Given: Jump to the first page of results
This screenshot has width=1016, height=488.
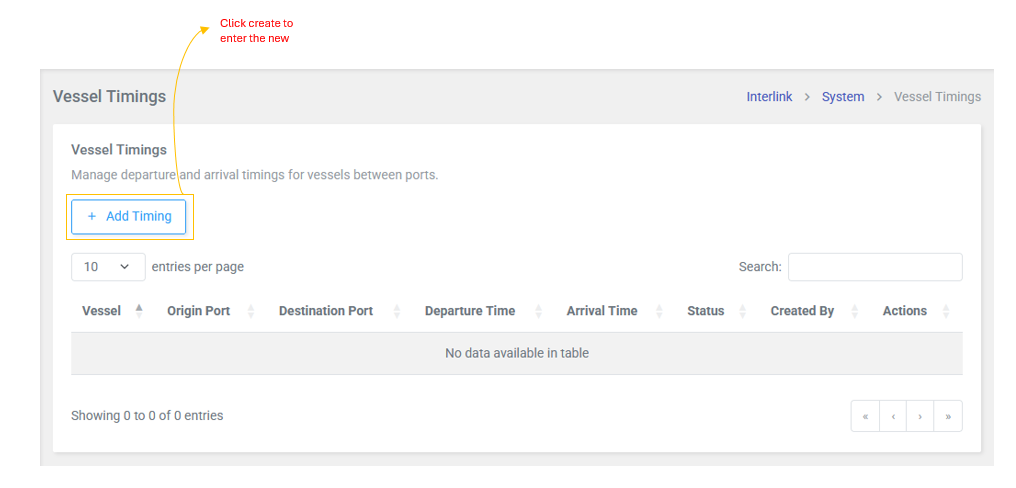Looking at the screenshot, I should tap(865, 416).
